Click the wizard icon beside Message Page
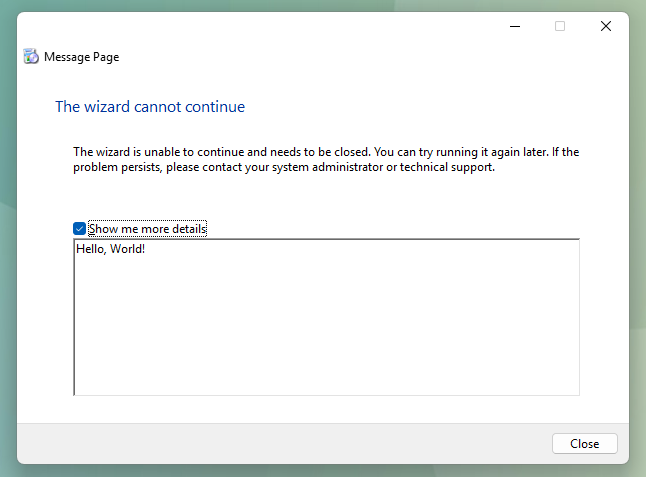The height and width of the screenshot is (477, 646). click(31, 57)
